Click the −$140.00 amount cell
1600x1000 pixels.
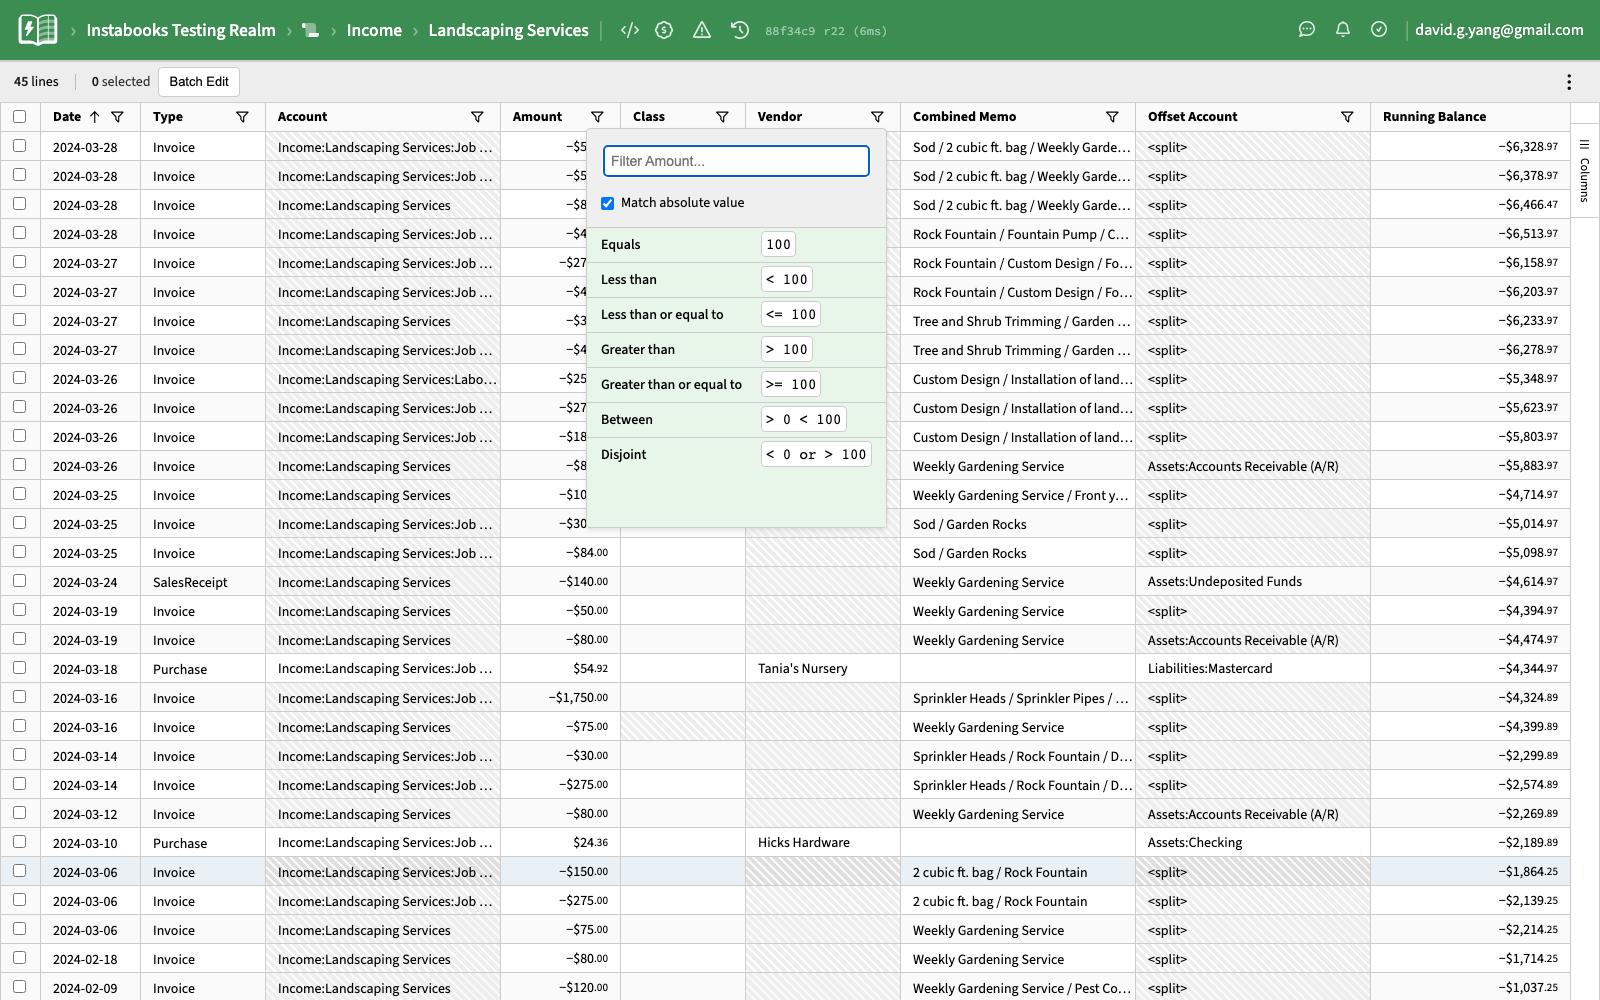560,582
